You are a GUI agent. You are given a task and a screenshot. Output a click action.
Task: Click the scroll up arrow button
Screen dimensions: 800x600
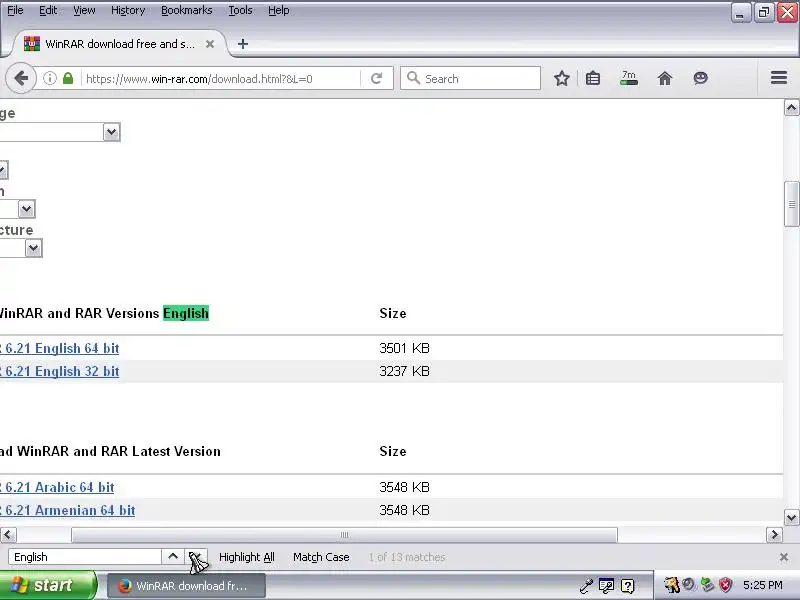click(x=791, y=108)
